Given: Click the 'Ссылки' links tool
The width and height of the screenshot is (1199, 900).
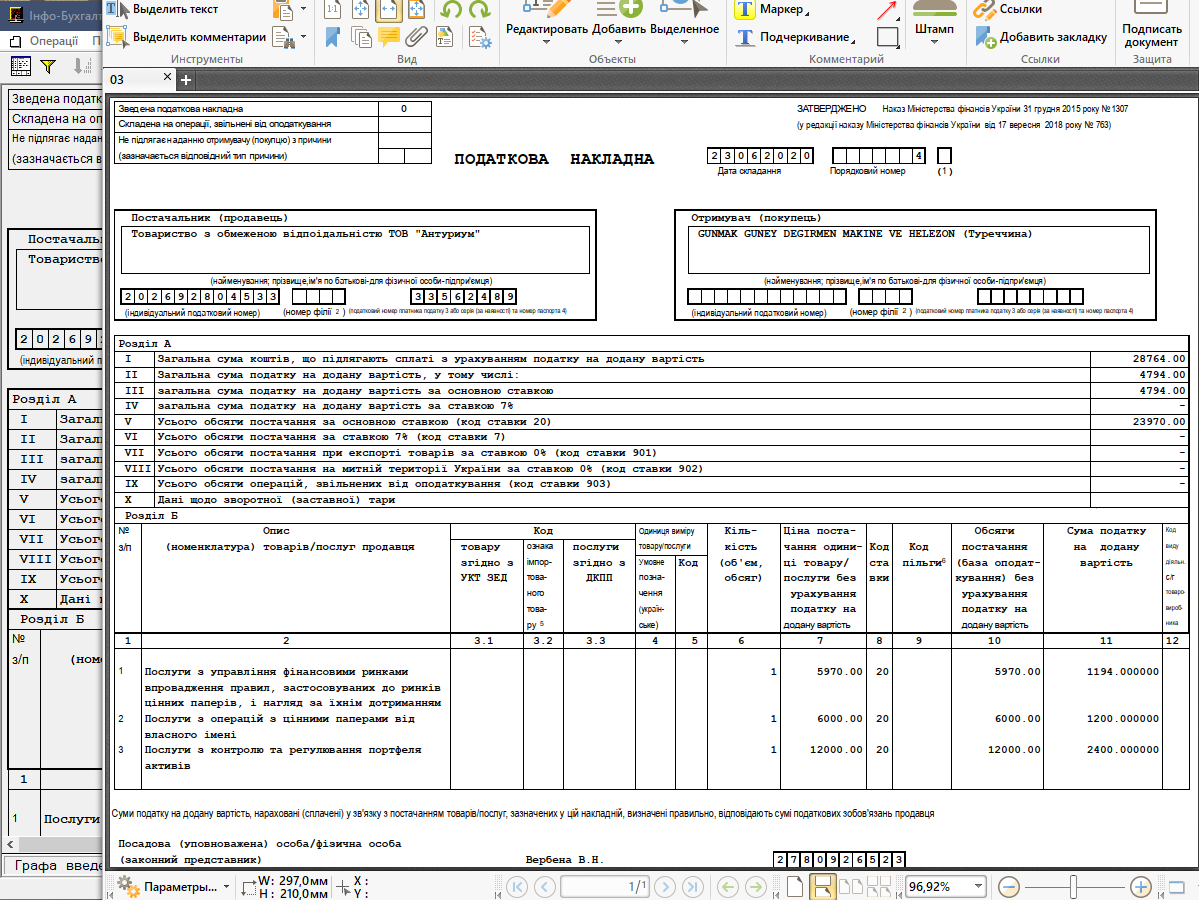Looking at the screenshot, I should (x=1008, y=9).
